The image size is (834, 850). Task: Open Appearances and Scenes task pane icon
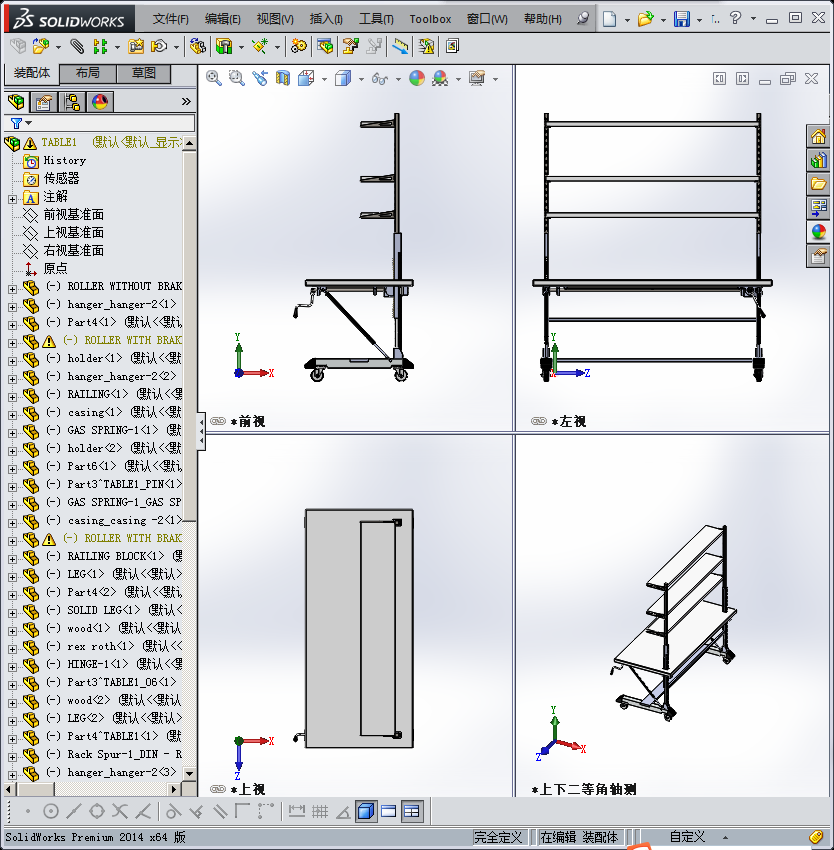coord(818,231)
